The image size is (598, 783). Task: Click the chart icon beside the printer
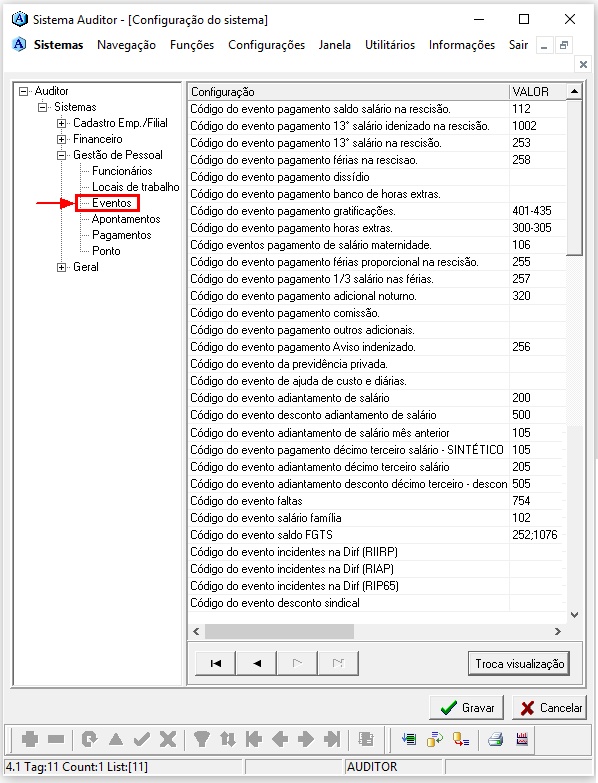click(x=522, y=739)
